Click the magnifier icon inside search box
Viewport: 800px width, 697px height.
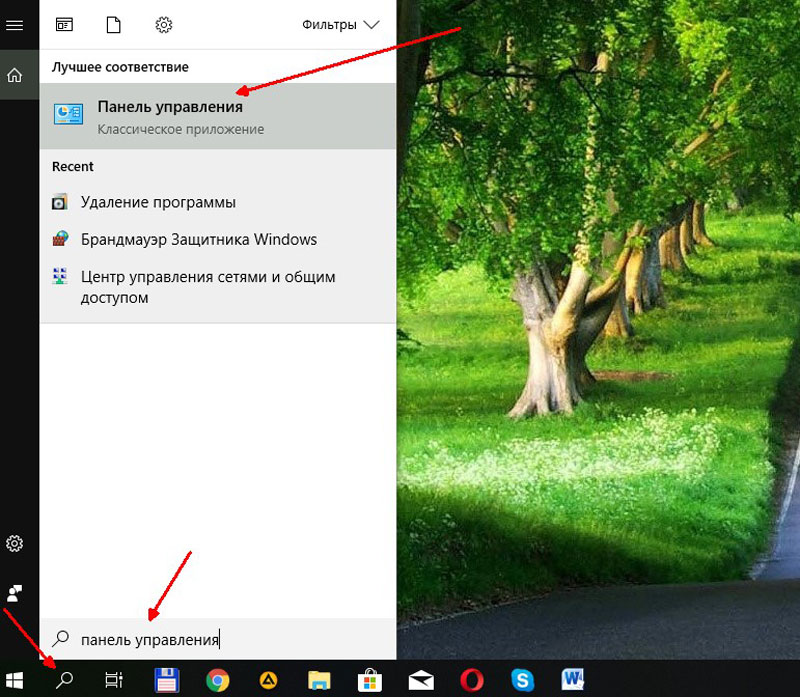[x=61, y=638]
